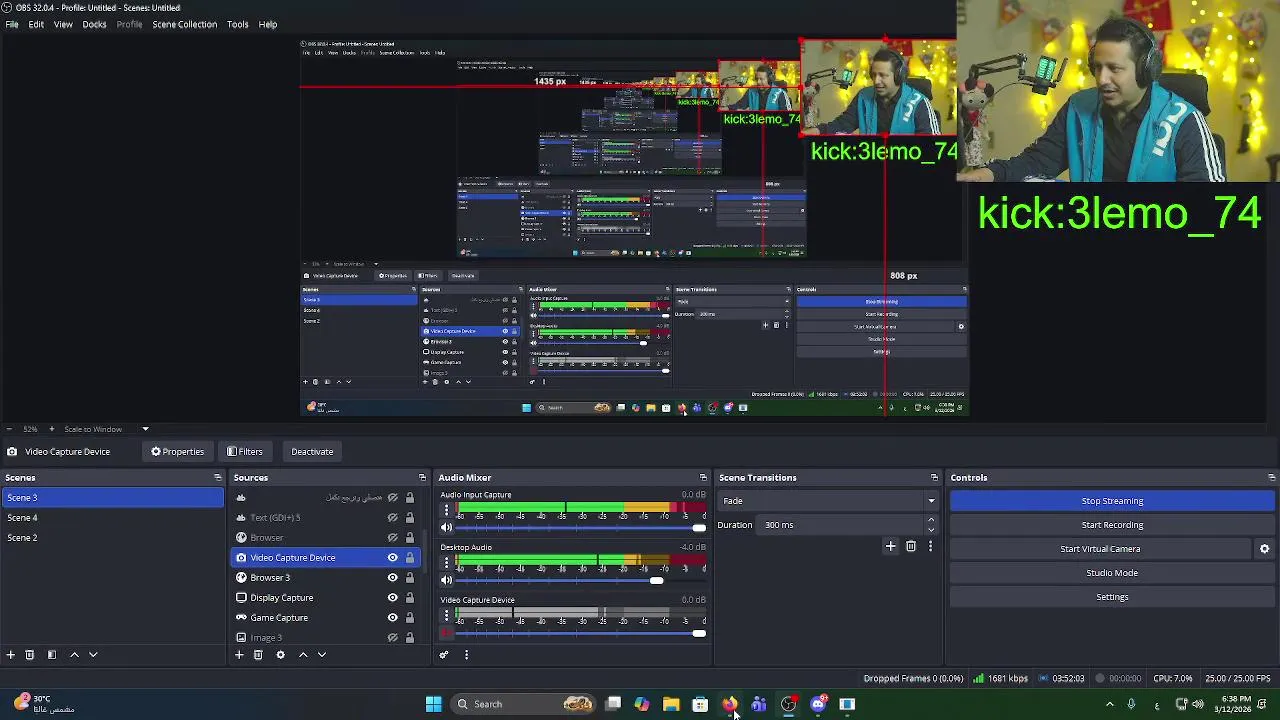Viewport: 1280px width, 720px height.
Task: Remove scene transition with trash icon
Action: tap(911, 546)
